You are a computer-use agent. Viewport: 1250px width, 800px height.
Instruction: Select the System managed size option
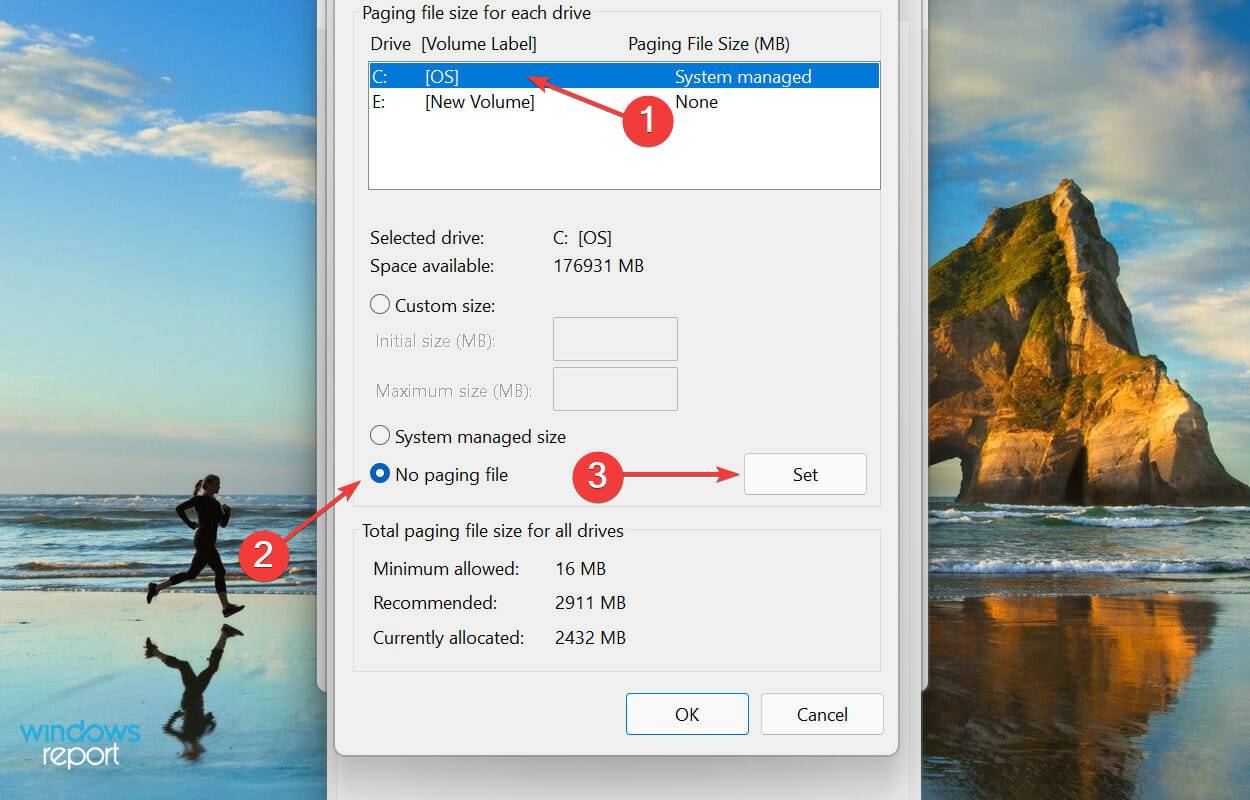coord(380,435)
